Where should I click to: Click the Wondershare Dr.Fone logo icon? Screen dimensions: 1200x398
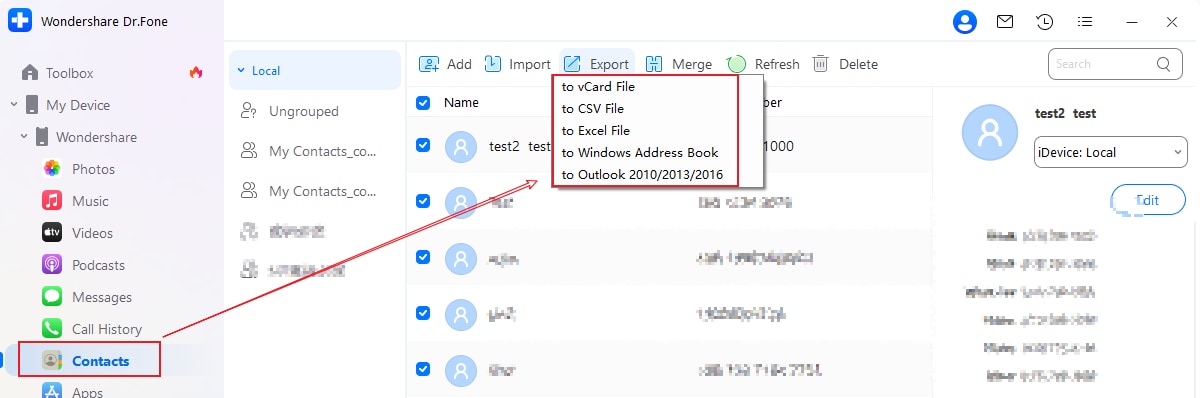tap(20, 22)
